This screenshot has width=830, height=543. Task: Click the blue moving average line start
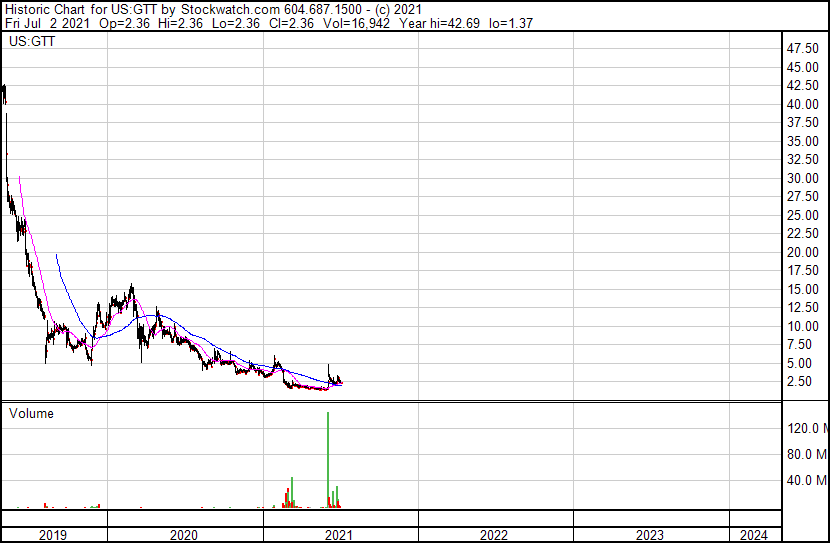(x=56, y=255)
